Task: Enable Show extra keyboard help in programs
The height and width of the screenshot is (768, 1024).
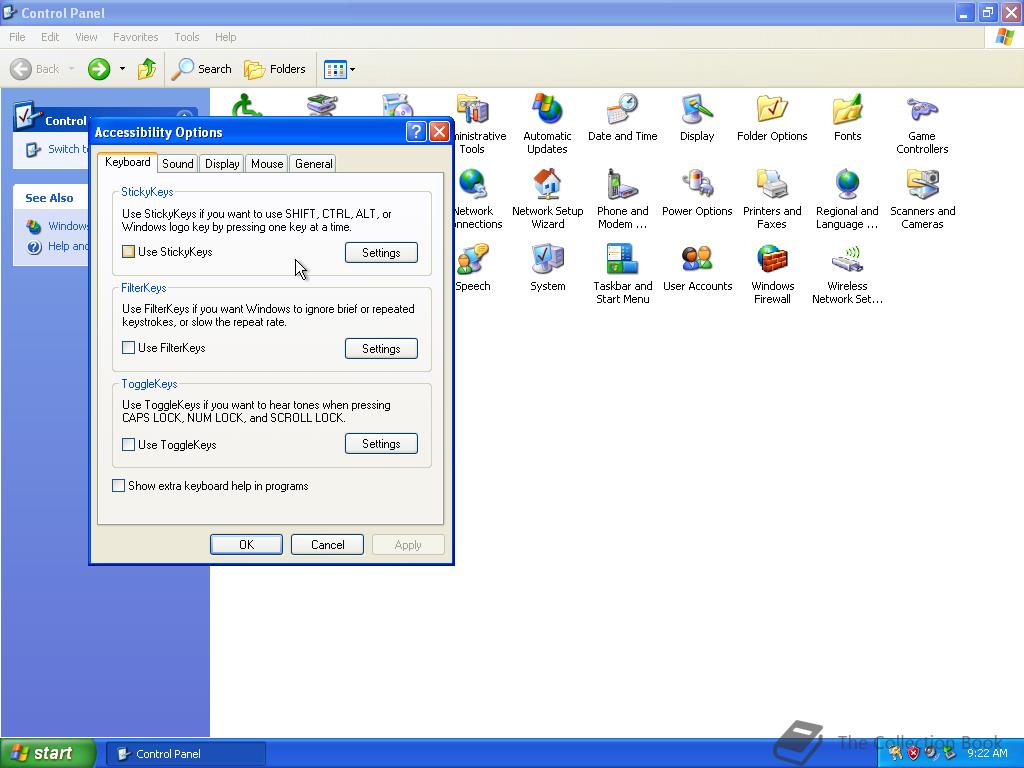Action: [118, 486]
